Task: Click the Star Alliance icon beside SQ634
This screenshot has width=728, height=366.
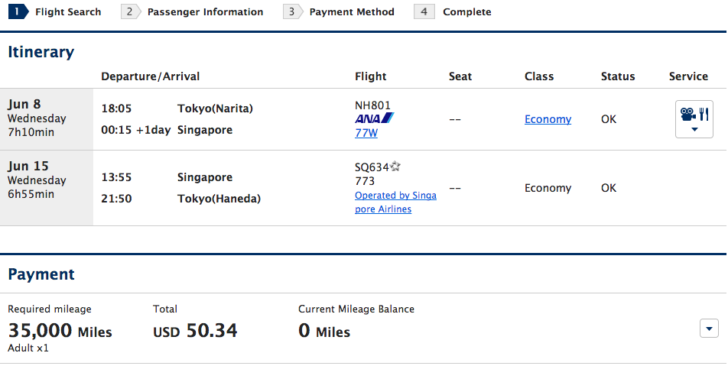Action: pyautogui.click(x=395, y=166)
